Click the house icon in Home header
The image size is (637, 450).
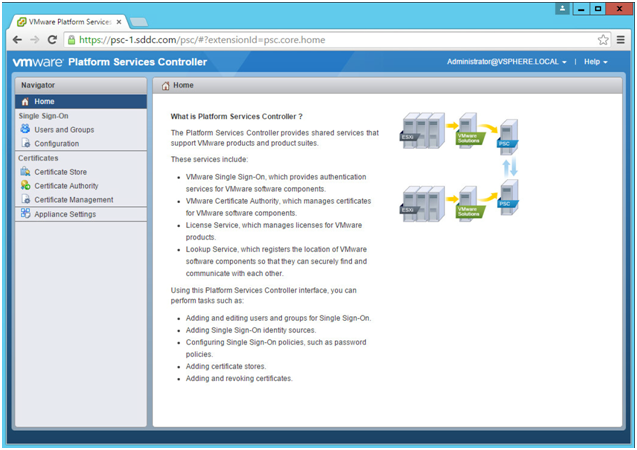165,86
